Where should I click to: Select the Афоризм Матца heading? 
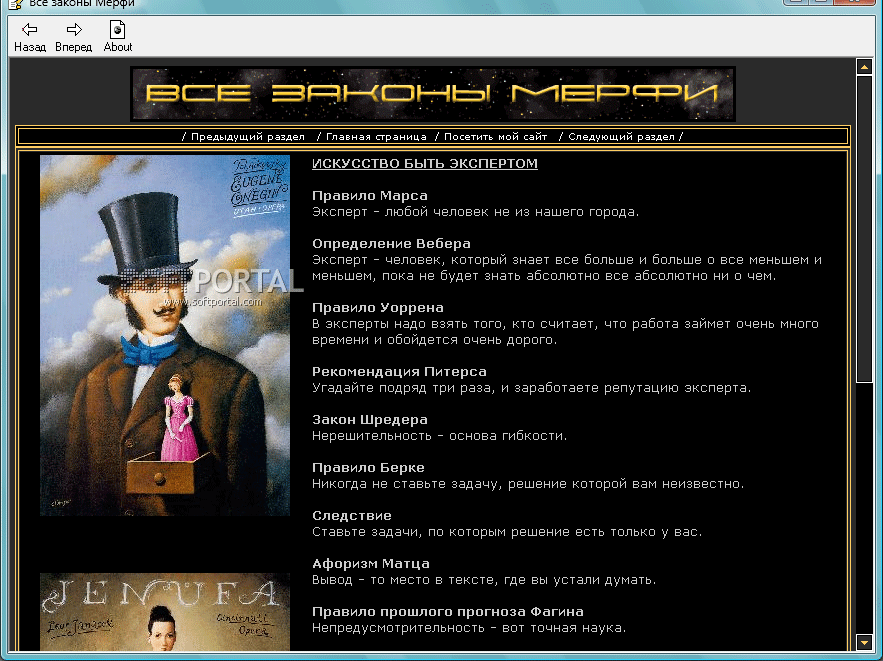click(x=371, y=563)
